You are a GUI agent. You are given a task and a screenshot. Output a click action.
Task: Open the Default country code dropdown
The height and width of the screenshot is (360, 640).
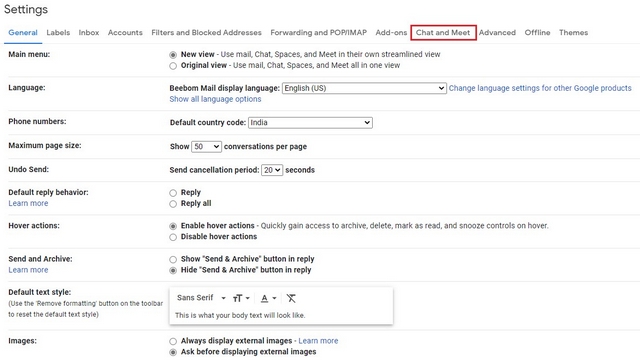(x=310, y=122)
